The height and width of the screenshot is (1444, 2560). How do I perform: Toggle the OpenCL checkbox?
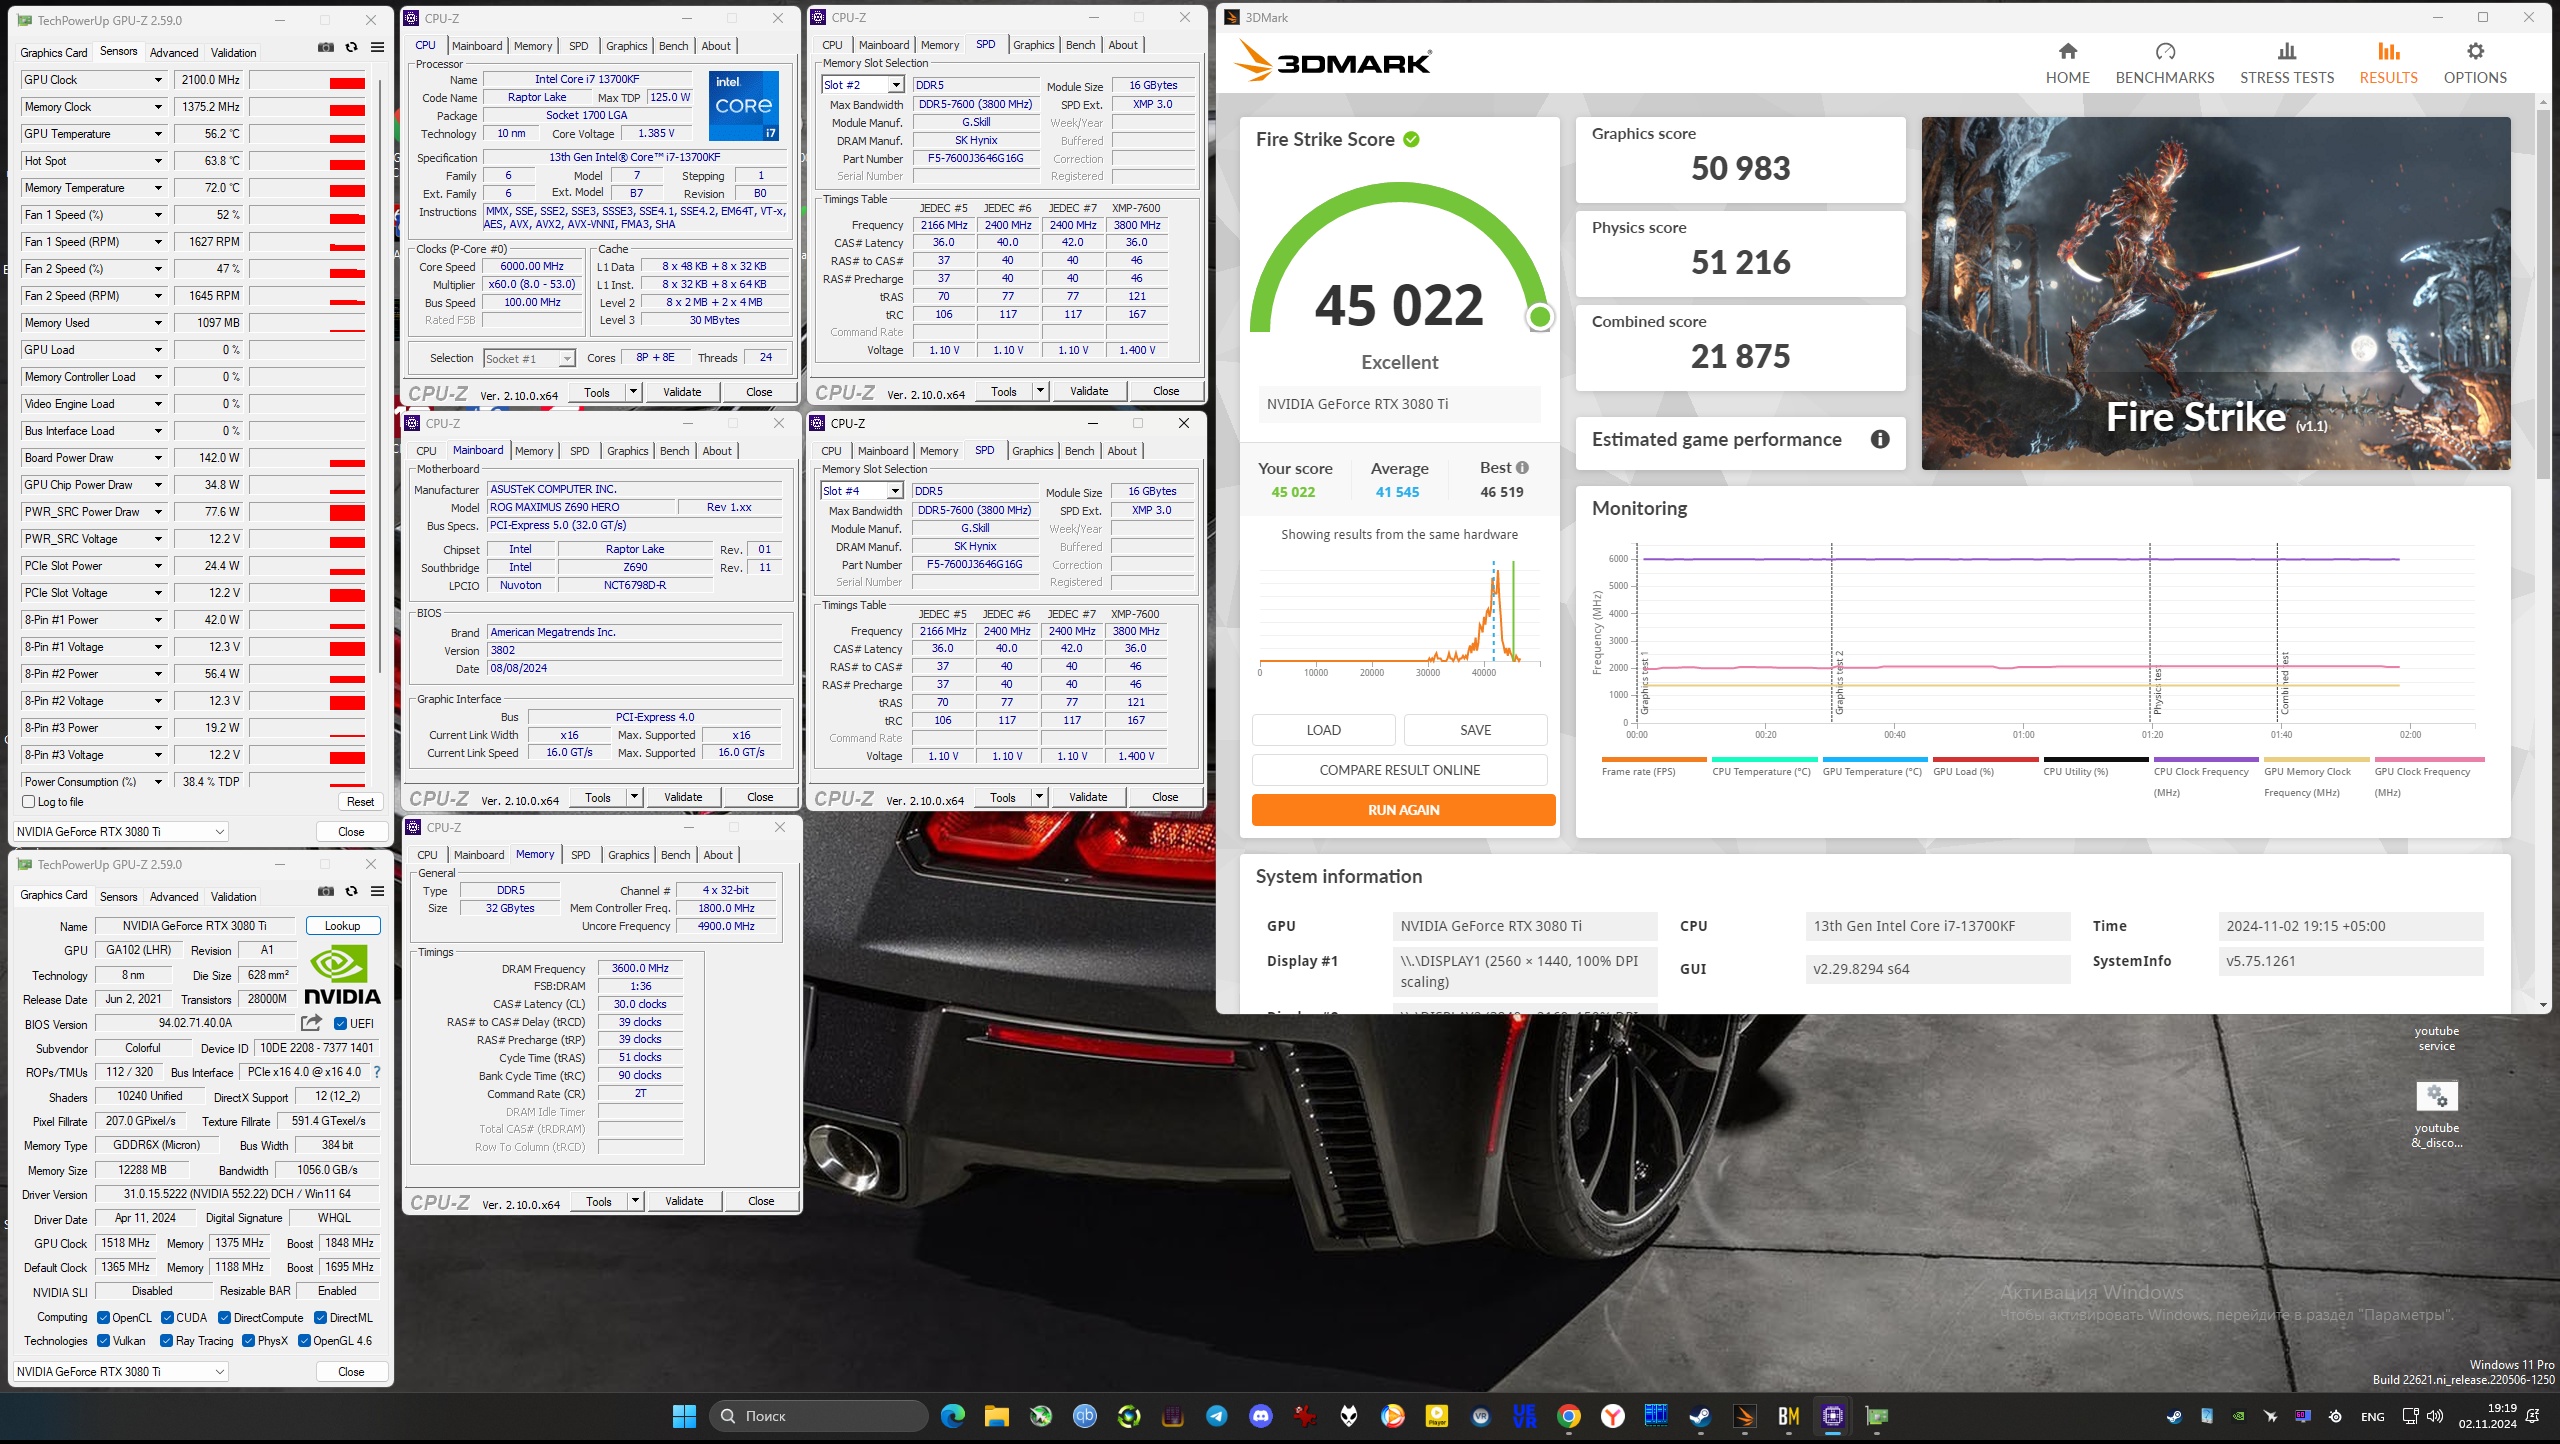tap(103, 1318)
